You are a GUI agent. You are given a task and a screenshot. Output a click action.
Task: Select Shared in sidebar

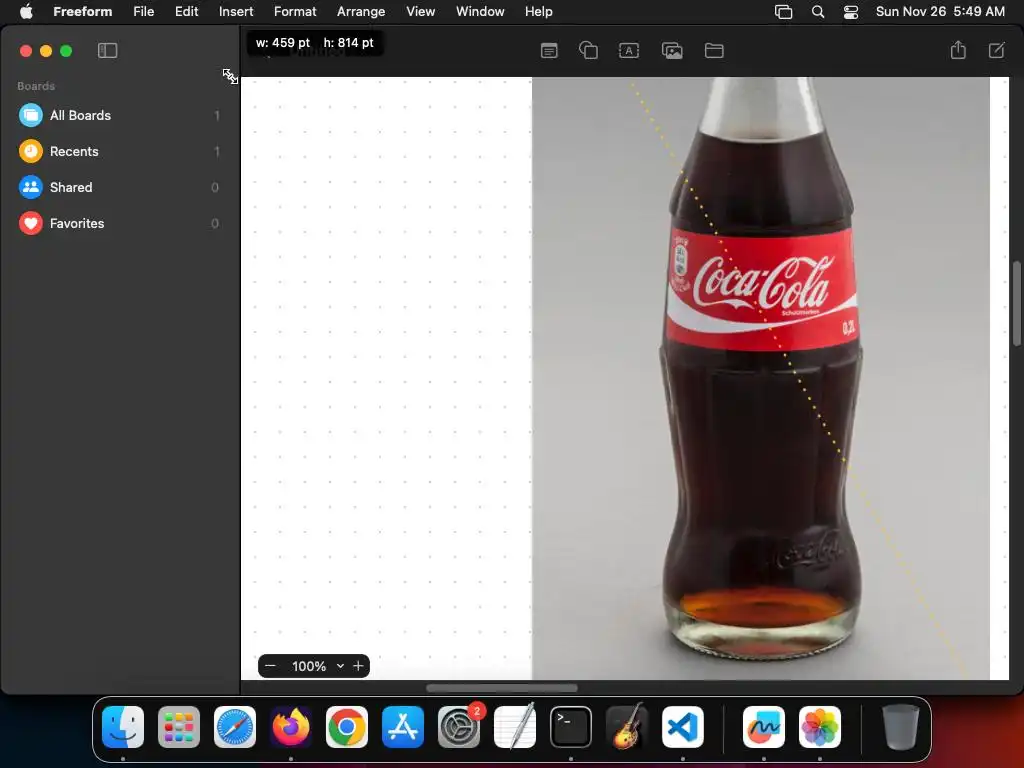120,187
